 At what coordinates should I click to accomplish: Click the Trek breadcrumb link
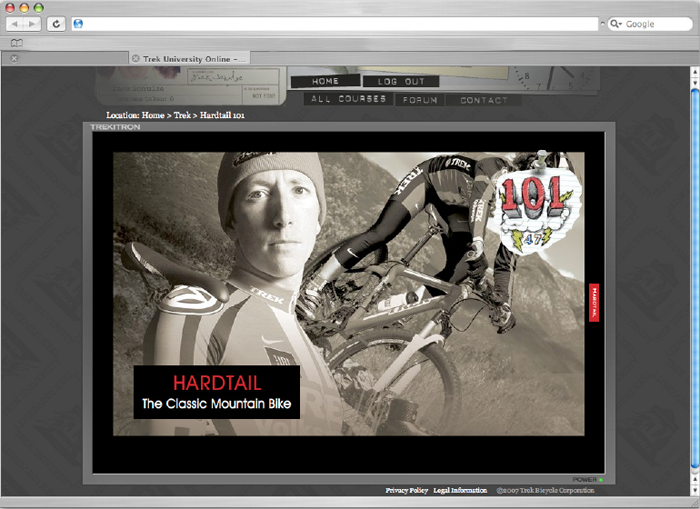tap(182, 116)
